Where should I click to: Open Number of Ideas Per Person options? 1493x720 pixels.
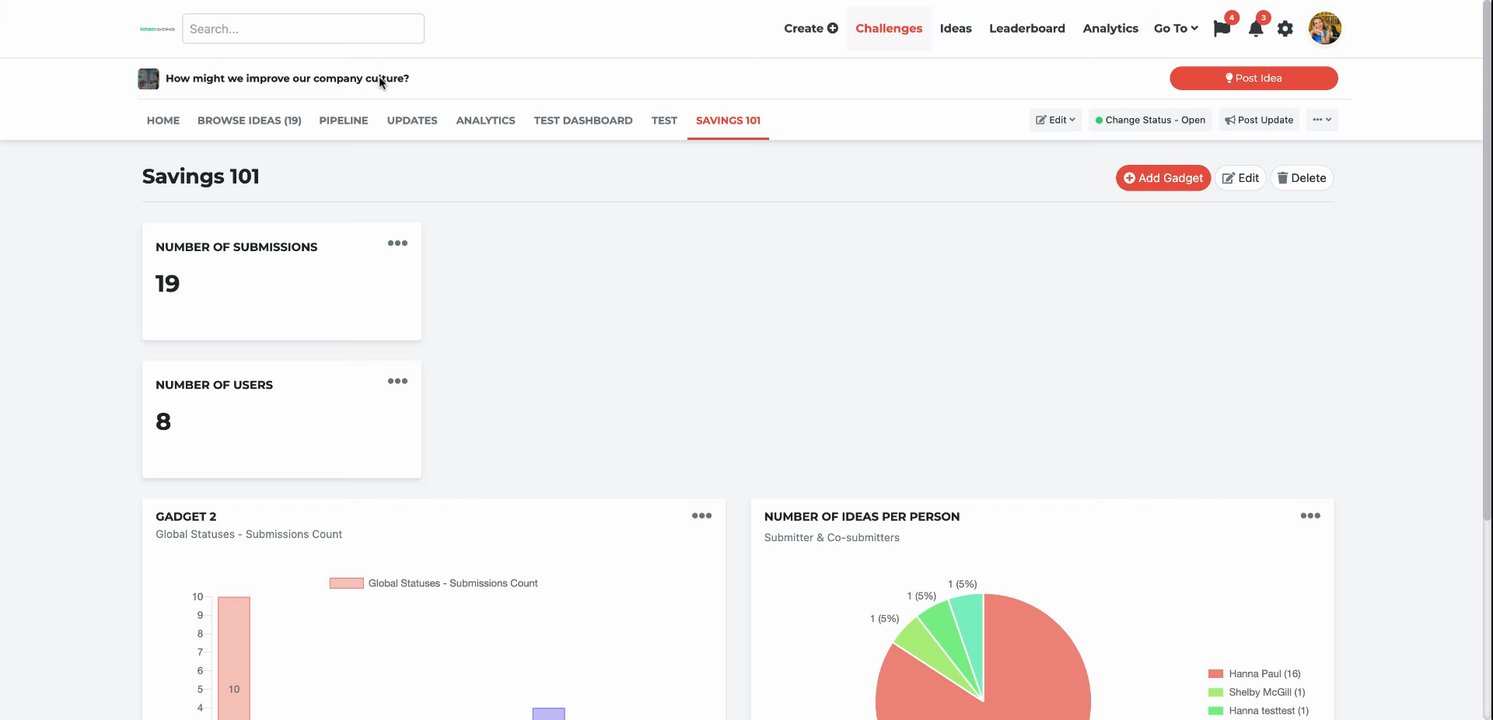(x=1310, y=516)
